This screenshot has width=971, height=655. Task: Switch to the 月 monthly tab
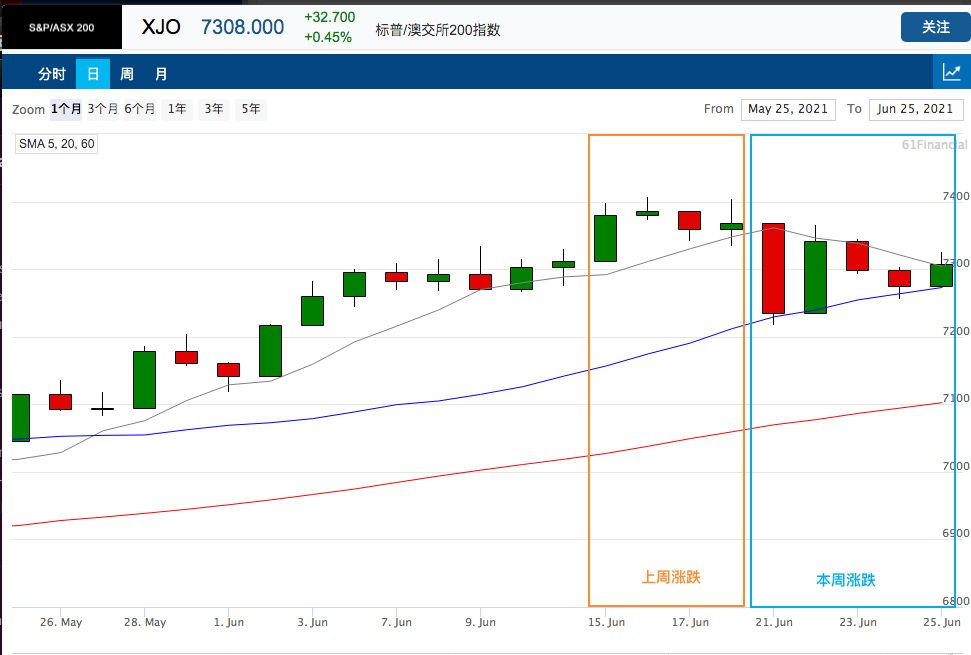click(x=161, y=74)
